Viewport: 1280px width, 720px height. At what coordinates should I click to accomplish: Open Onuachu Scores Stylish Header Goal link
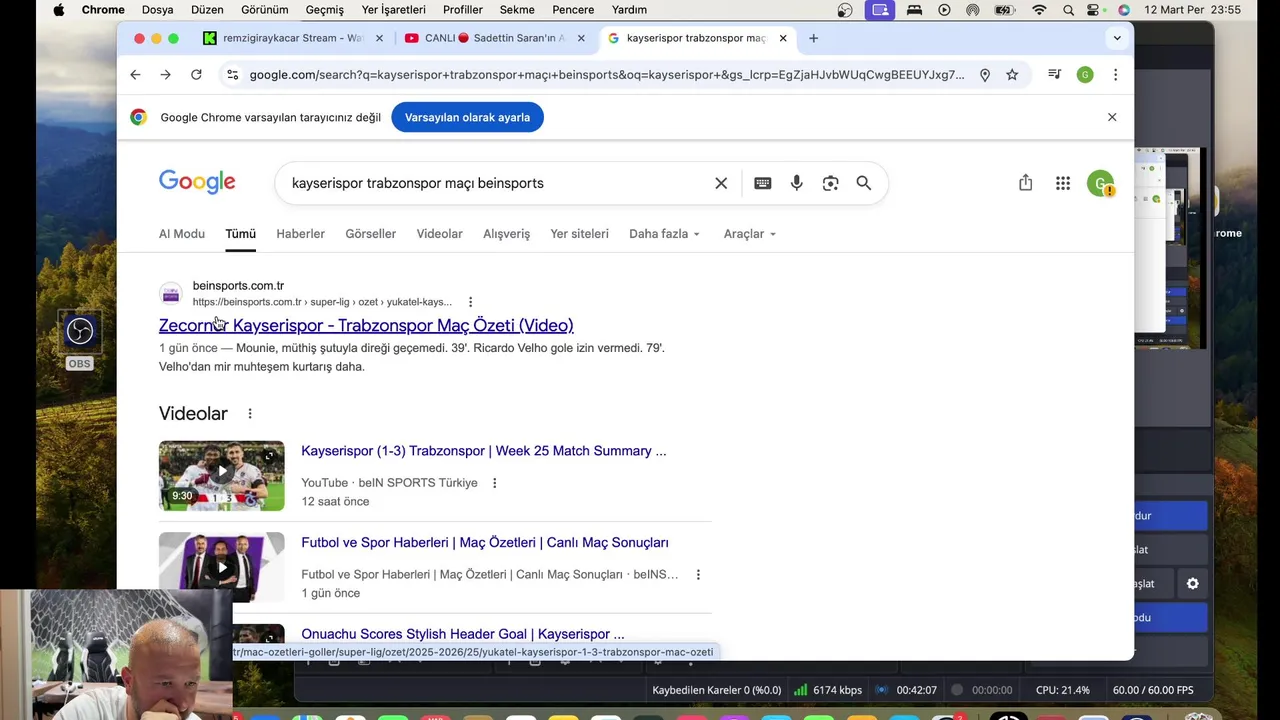coord(463,634)
